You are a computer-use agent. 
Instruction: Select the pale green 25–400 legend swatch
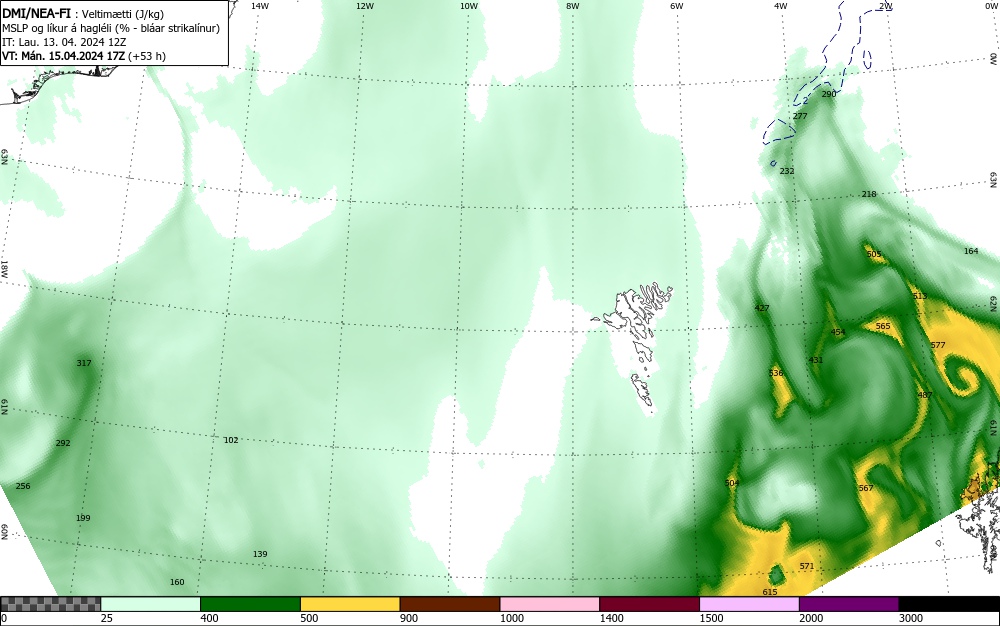coord(151,604)
